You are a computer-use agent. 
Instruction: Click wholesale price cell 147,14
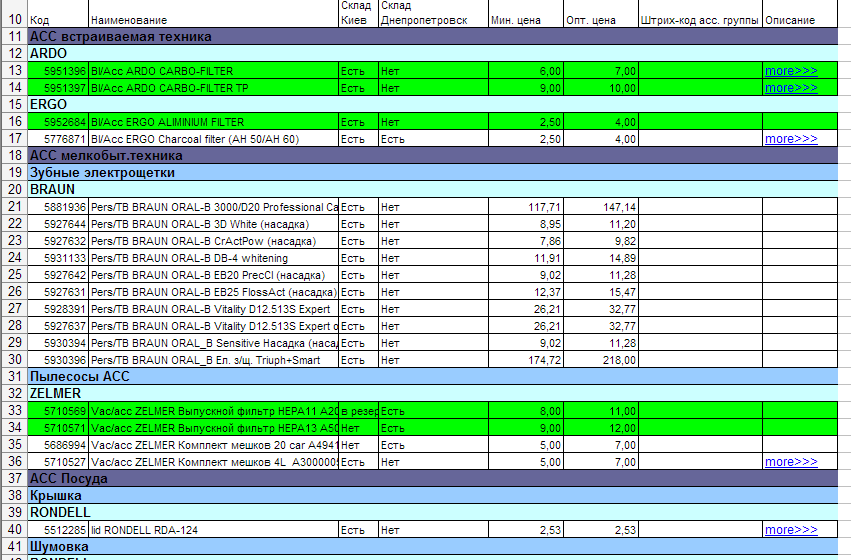tap(601, 207)
